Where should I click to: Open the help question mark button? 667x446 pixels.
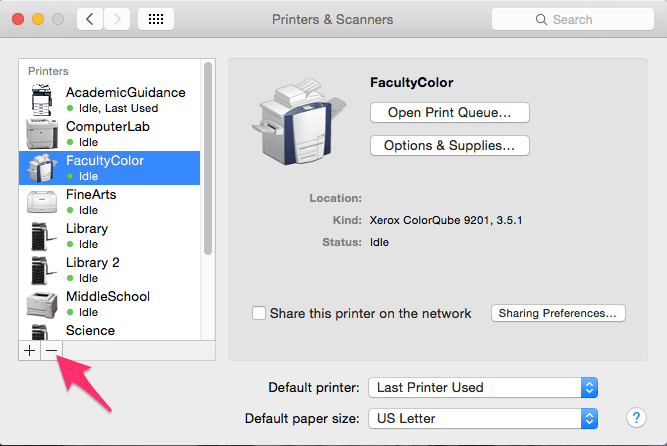tap(635, 418)
